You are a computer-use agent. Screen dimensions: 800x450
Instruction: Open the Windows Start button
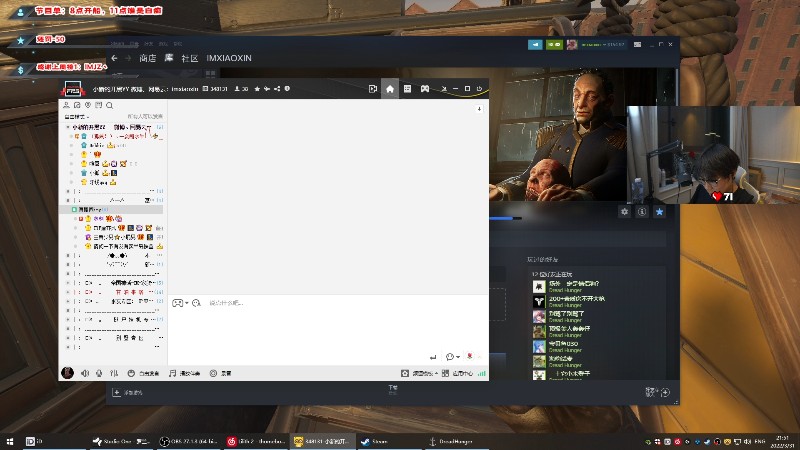coord(10,441)
